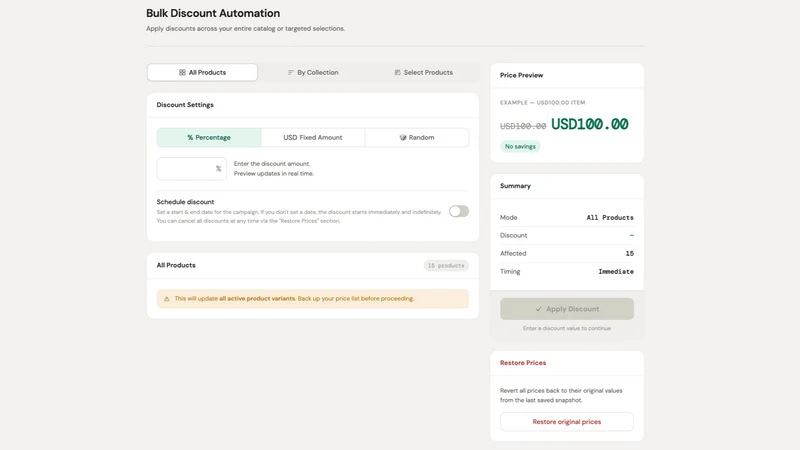Click the Discount Settings heading
Screen dimensions: 800x450
click(185, 105)
